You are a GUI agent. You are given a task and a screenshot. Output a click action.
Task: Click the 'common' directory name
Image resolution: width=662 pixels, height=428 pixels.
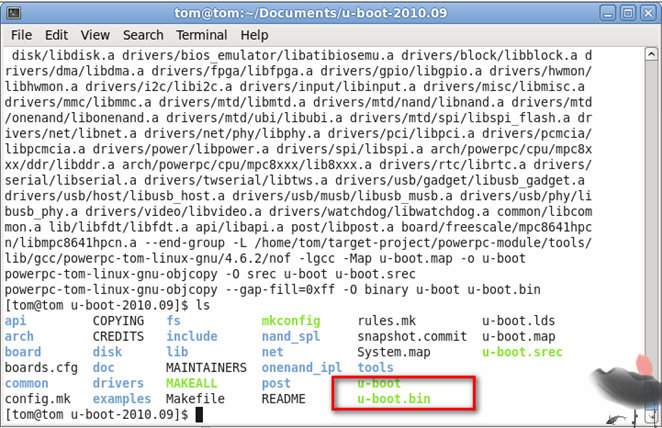coord(27,383)
